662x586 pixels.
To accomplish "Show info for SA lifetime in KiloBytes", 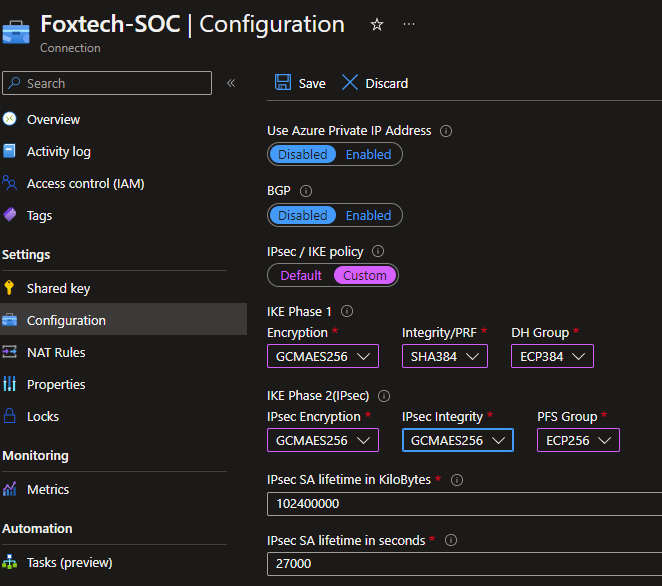I will [x=457, y=480].
